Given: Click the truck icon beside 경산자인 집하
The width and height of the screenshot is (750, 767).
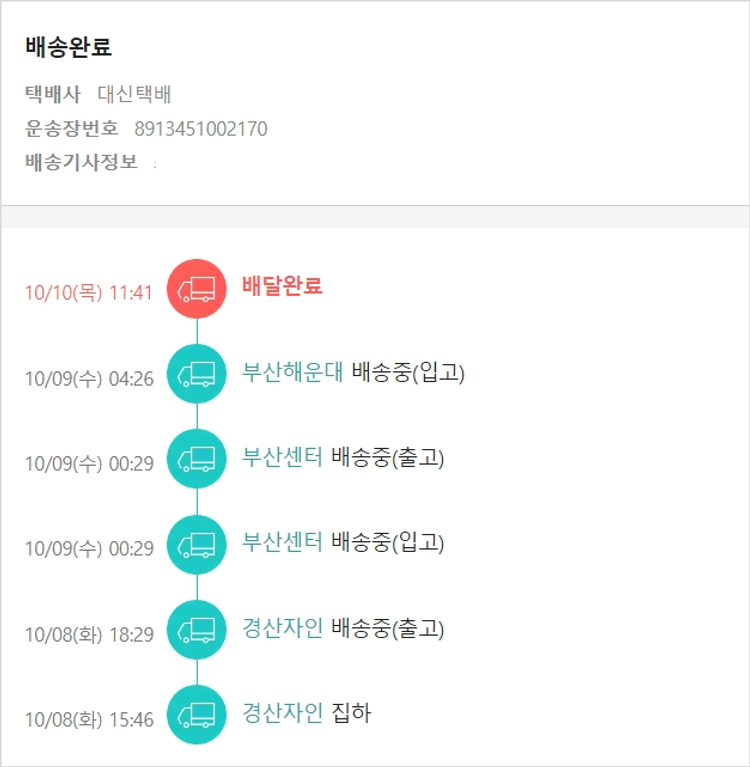Looking at the screenshot, I should click(197, 715).
